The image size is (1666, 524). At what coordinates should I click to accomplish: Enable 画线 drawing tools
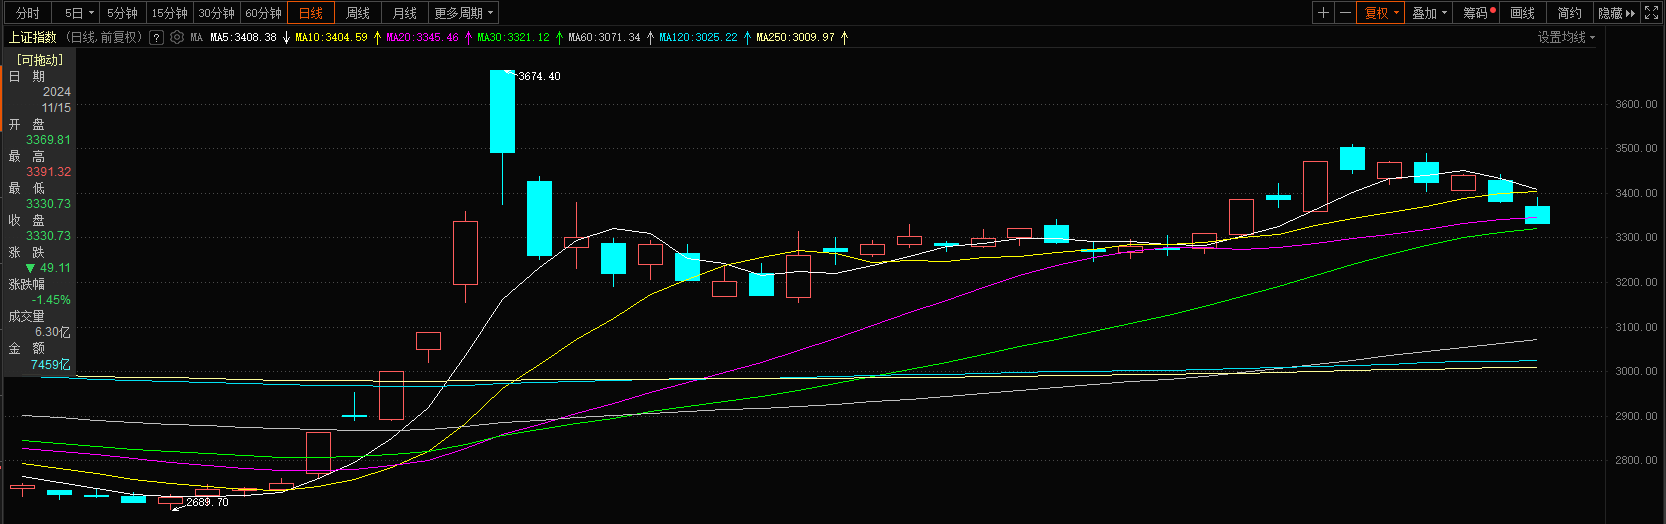tap(1522, 13)
